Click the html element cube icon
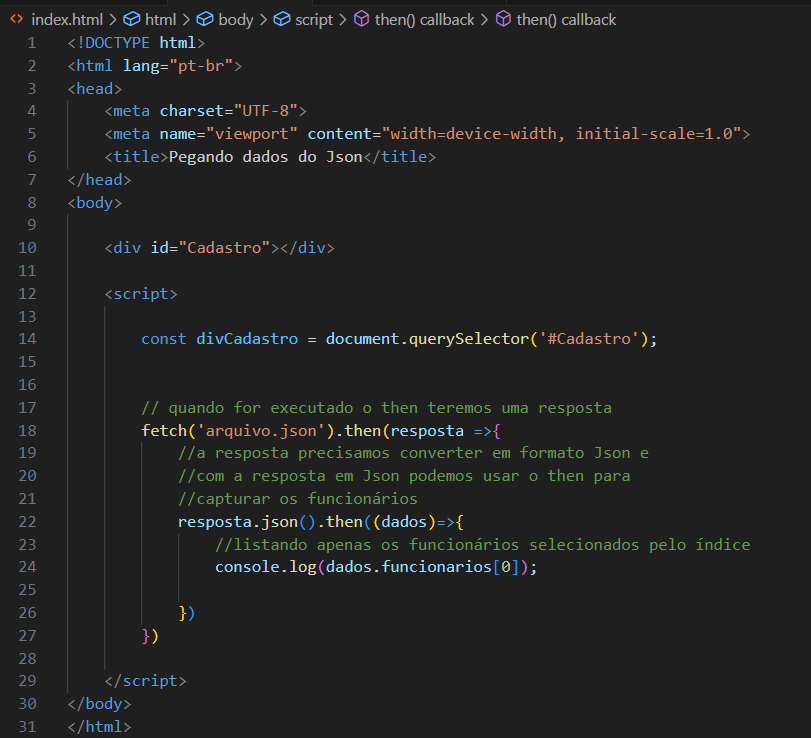The width and height of the screenshot is (811, 738). coord(131,20)
